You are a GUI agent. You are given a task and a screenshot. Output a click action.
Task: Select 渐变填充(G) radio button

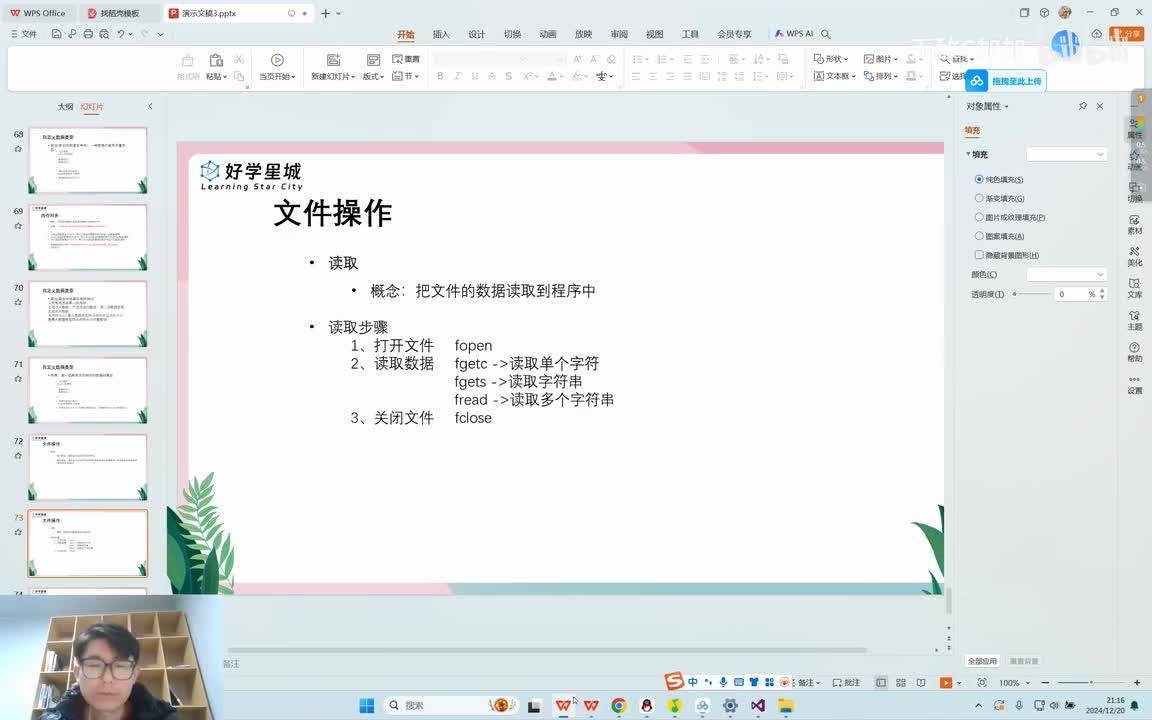pos(979,198)
